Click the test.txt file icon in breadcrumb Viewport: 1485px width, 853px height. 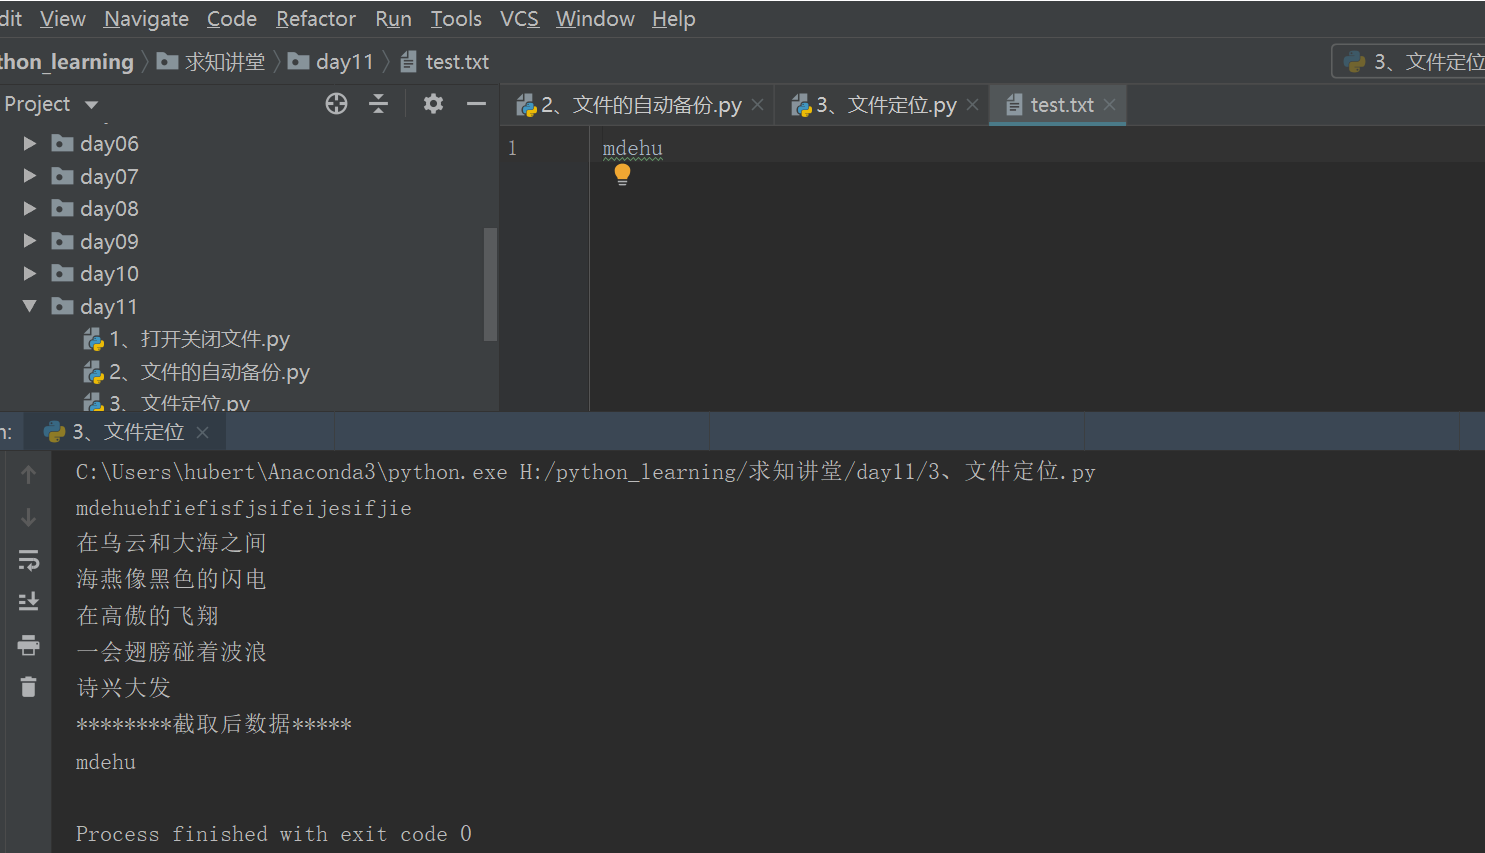(408, 62)
